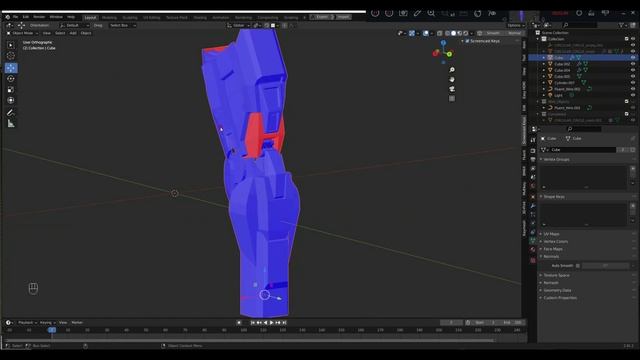Viewport: 640px width, 360px height.
Task: Expand Cube.002 in outliner tree
Action: 544,64
